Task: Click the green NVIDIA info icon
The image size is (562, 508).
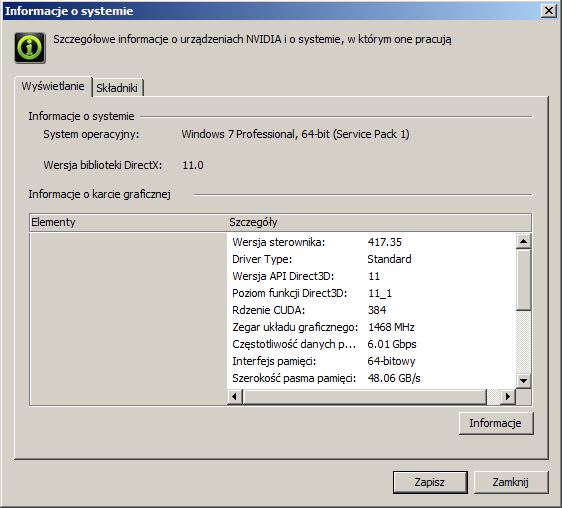Action: click(x=30, y=48)
